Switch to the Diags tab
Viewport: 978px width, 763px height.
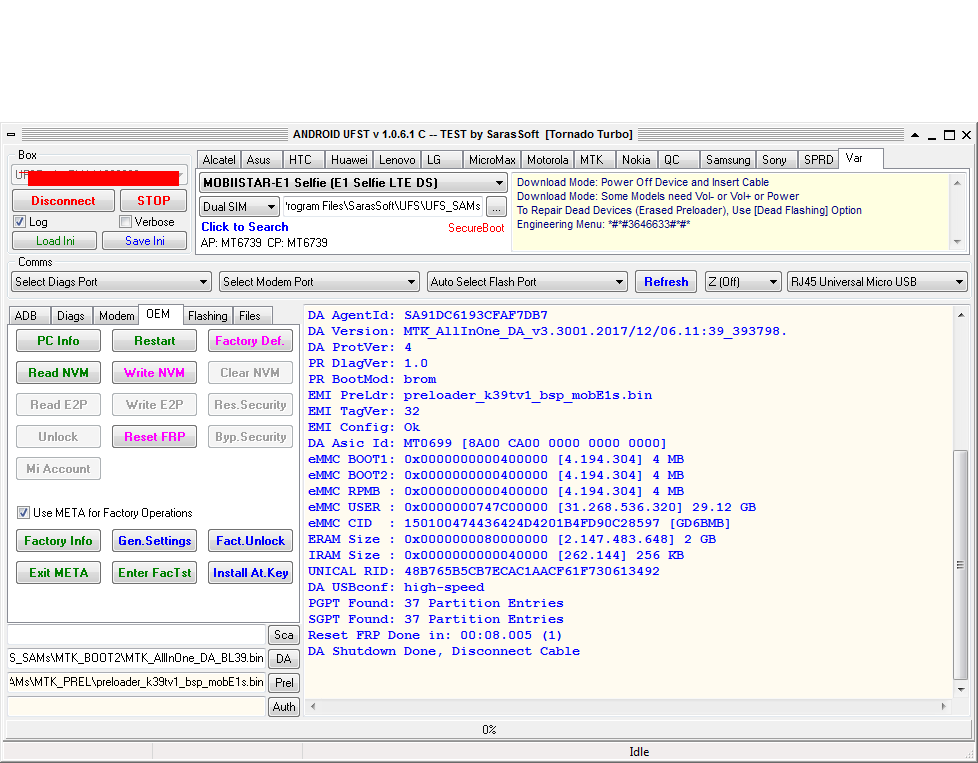tap(70, 316)
